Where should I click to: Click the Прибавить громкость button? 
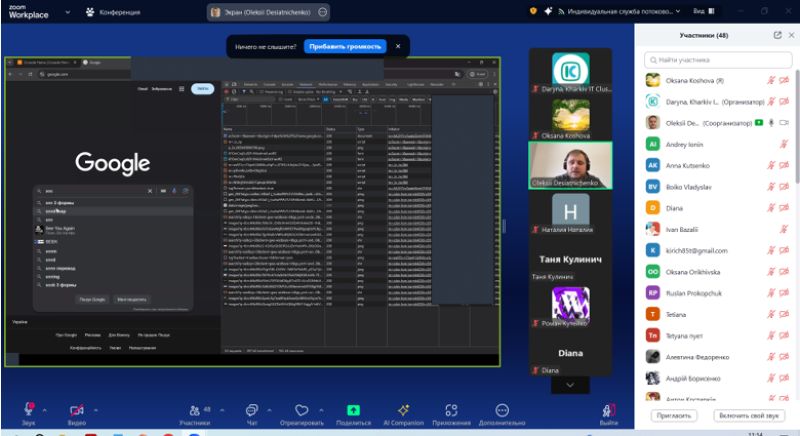(343, 46)
